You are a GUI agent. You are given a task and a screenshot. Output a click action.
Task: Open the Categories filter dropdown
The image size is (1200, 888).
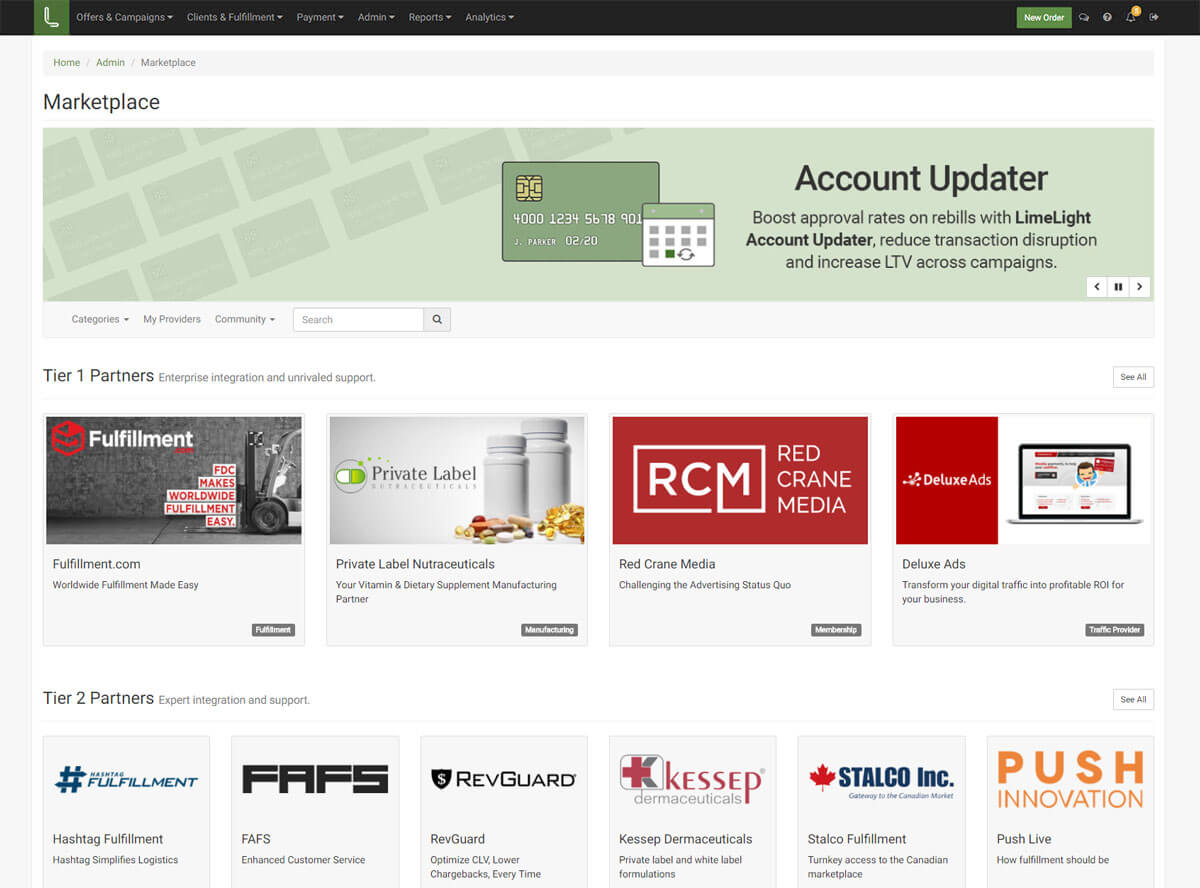[100, 320]
